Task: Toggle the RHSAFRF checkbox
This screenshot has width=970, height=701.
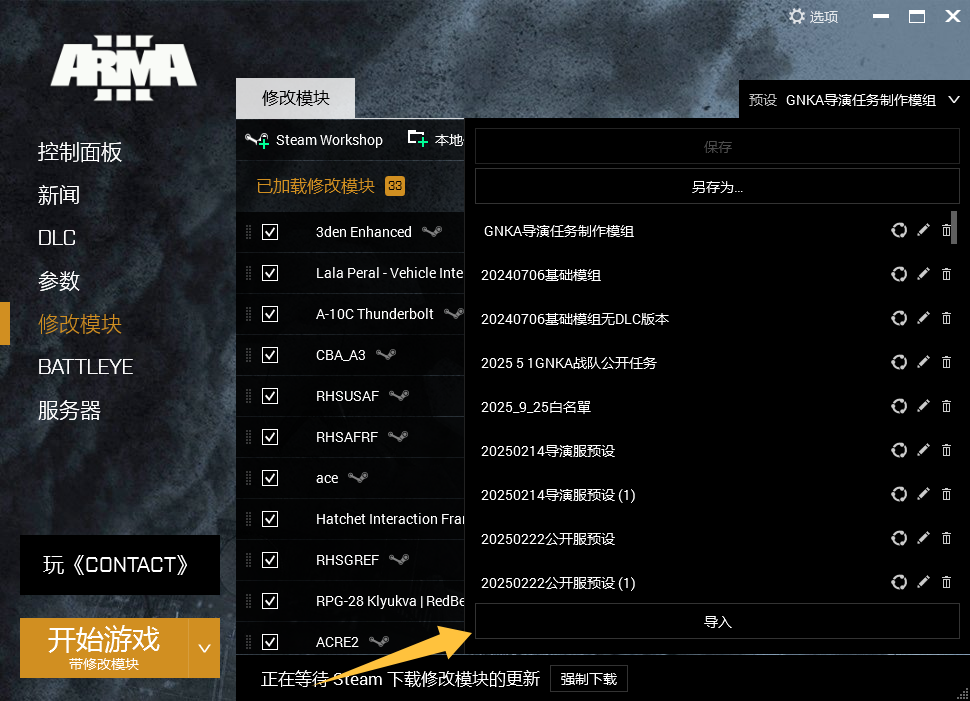Action: 270,437
